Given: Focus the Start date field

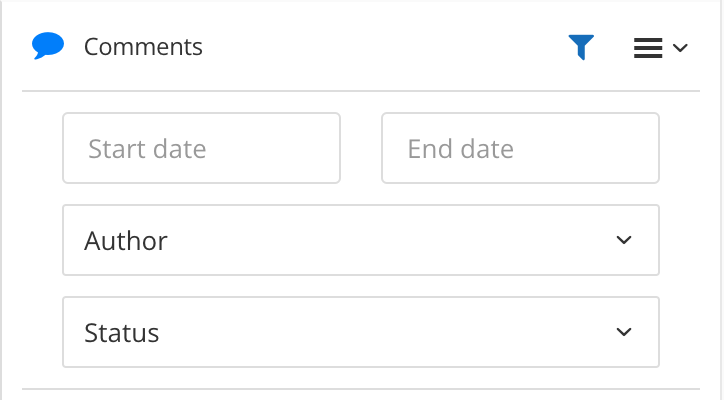Looking at the screenshot, I should [x=201, y=148].
